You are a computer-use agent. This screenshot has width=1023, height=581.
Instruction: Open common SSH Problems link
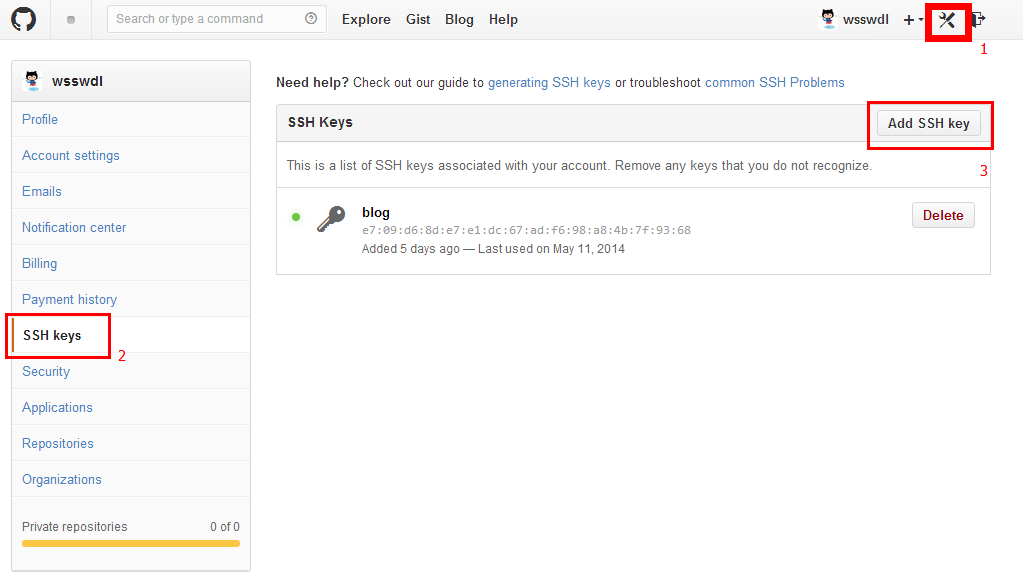(x=774, y=82)
